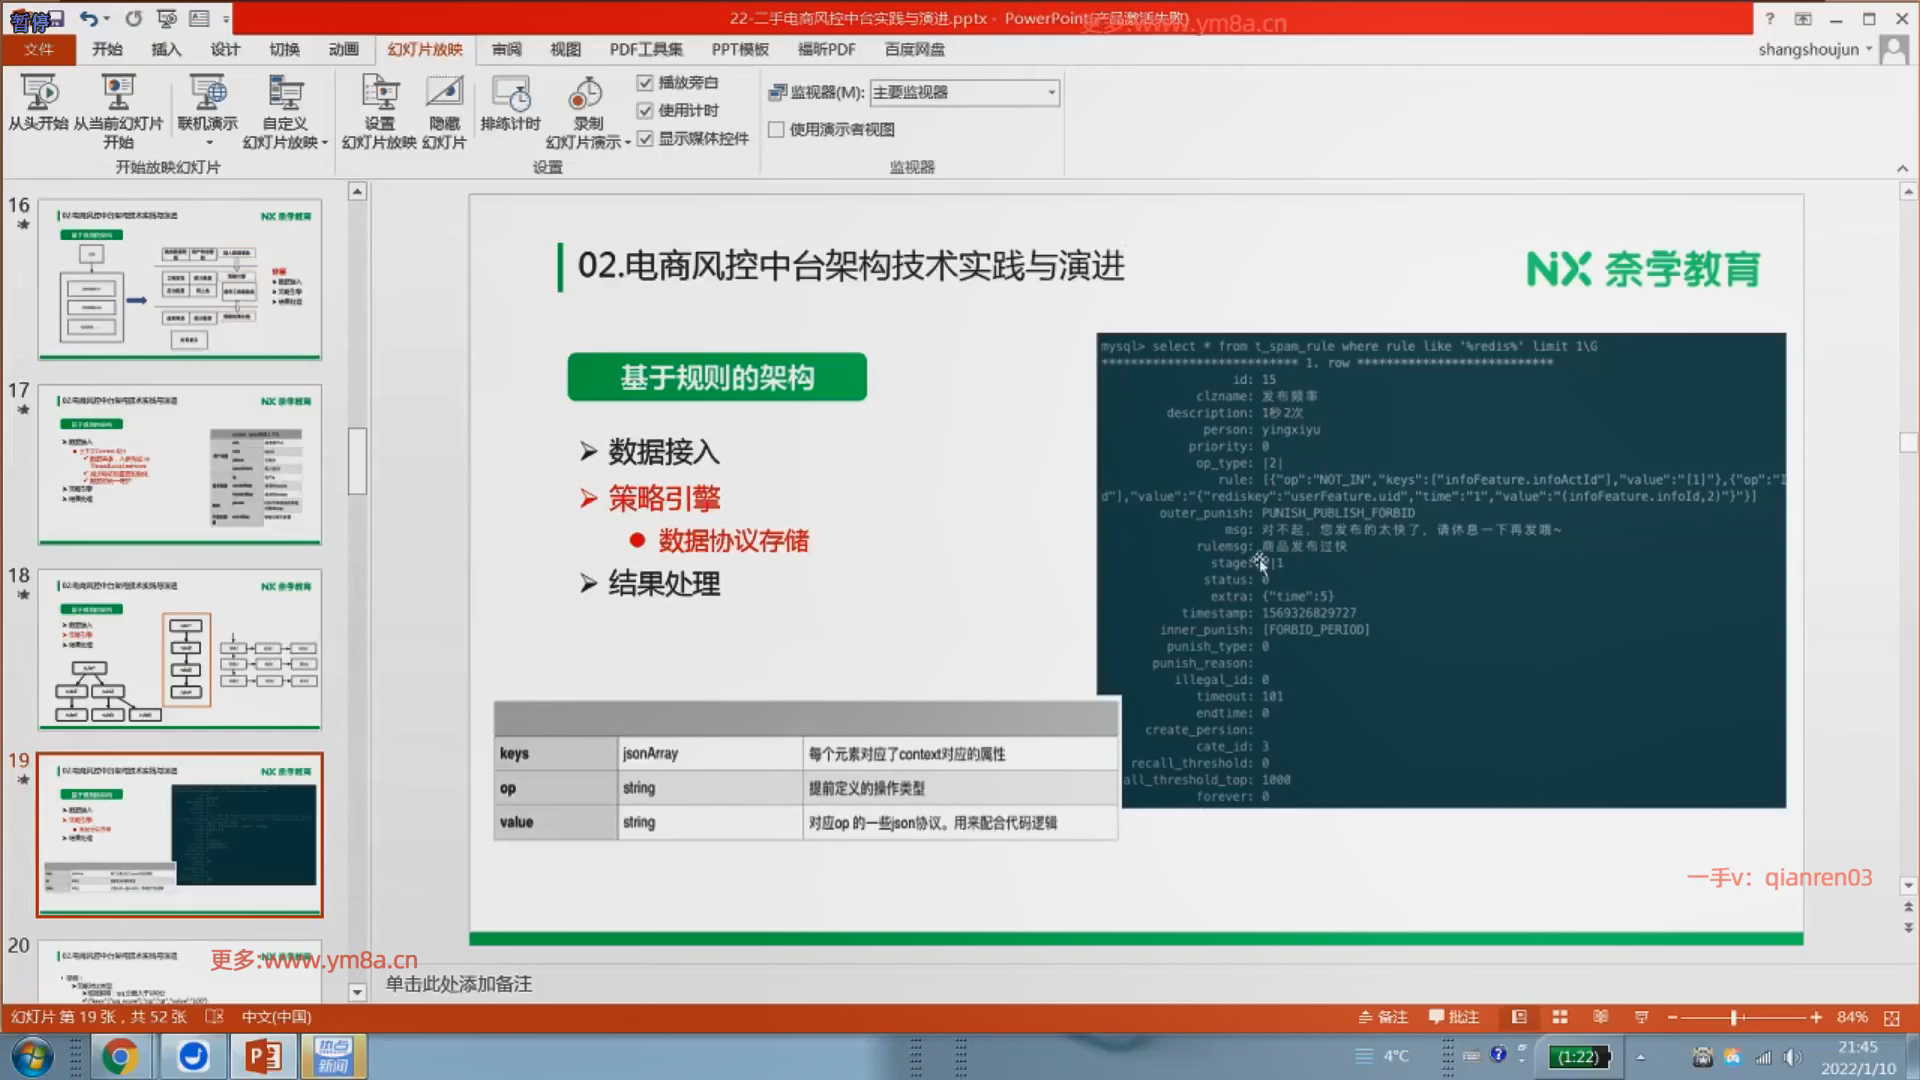The height and width of the screenshot is (1080, 1920).
Task: Enable 使用演示者视图 checkbox
Action: coord(776,129)
